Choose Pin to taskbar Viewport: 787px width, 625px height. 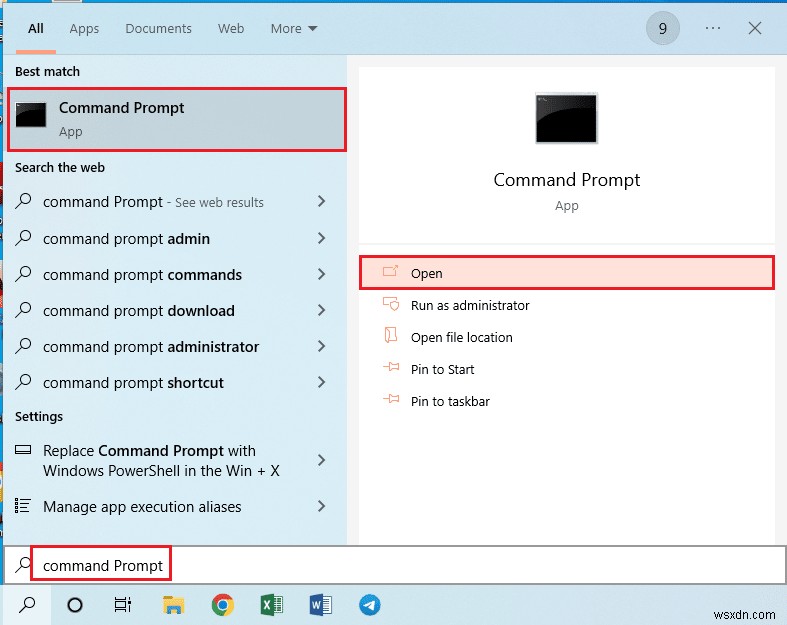pos(567,401)
